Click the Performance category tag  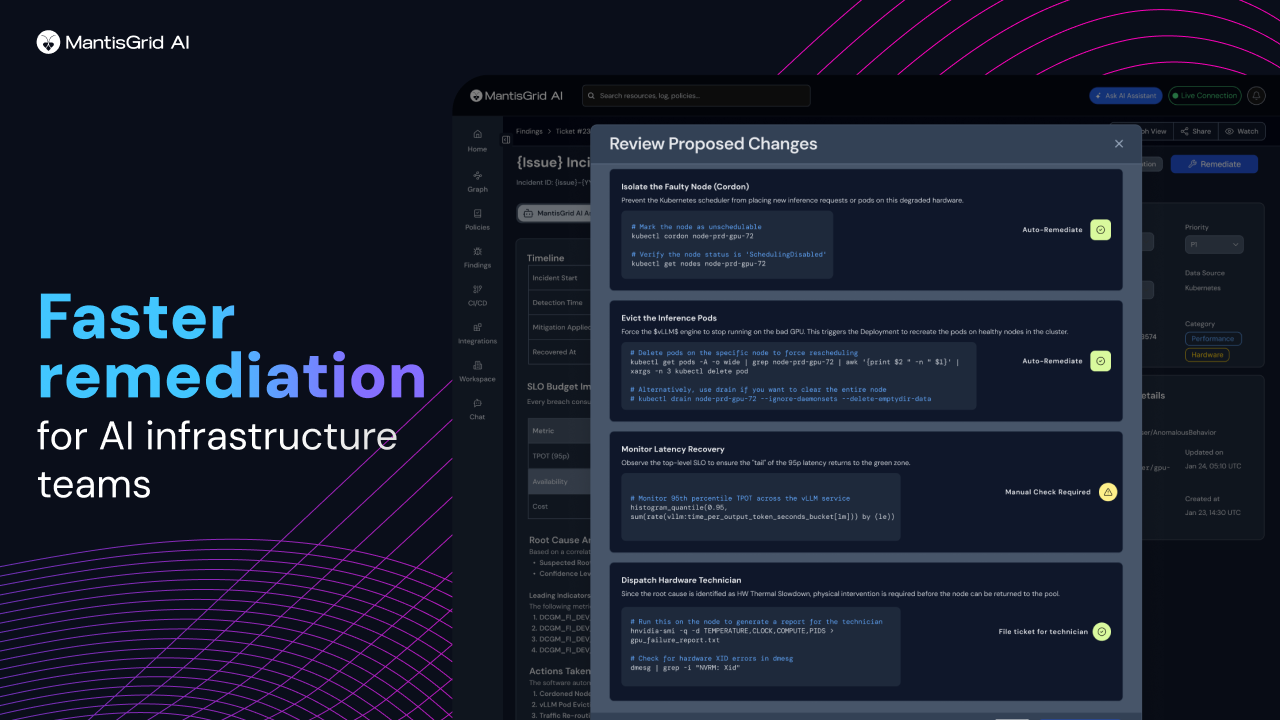point(1214,339)
